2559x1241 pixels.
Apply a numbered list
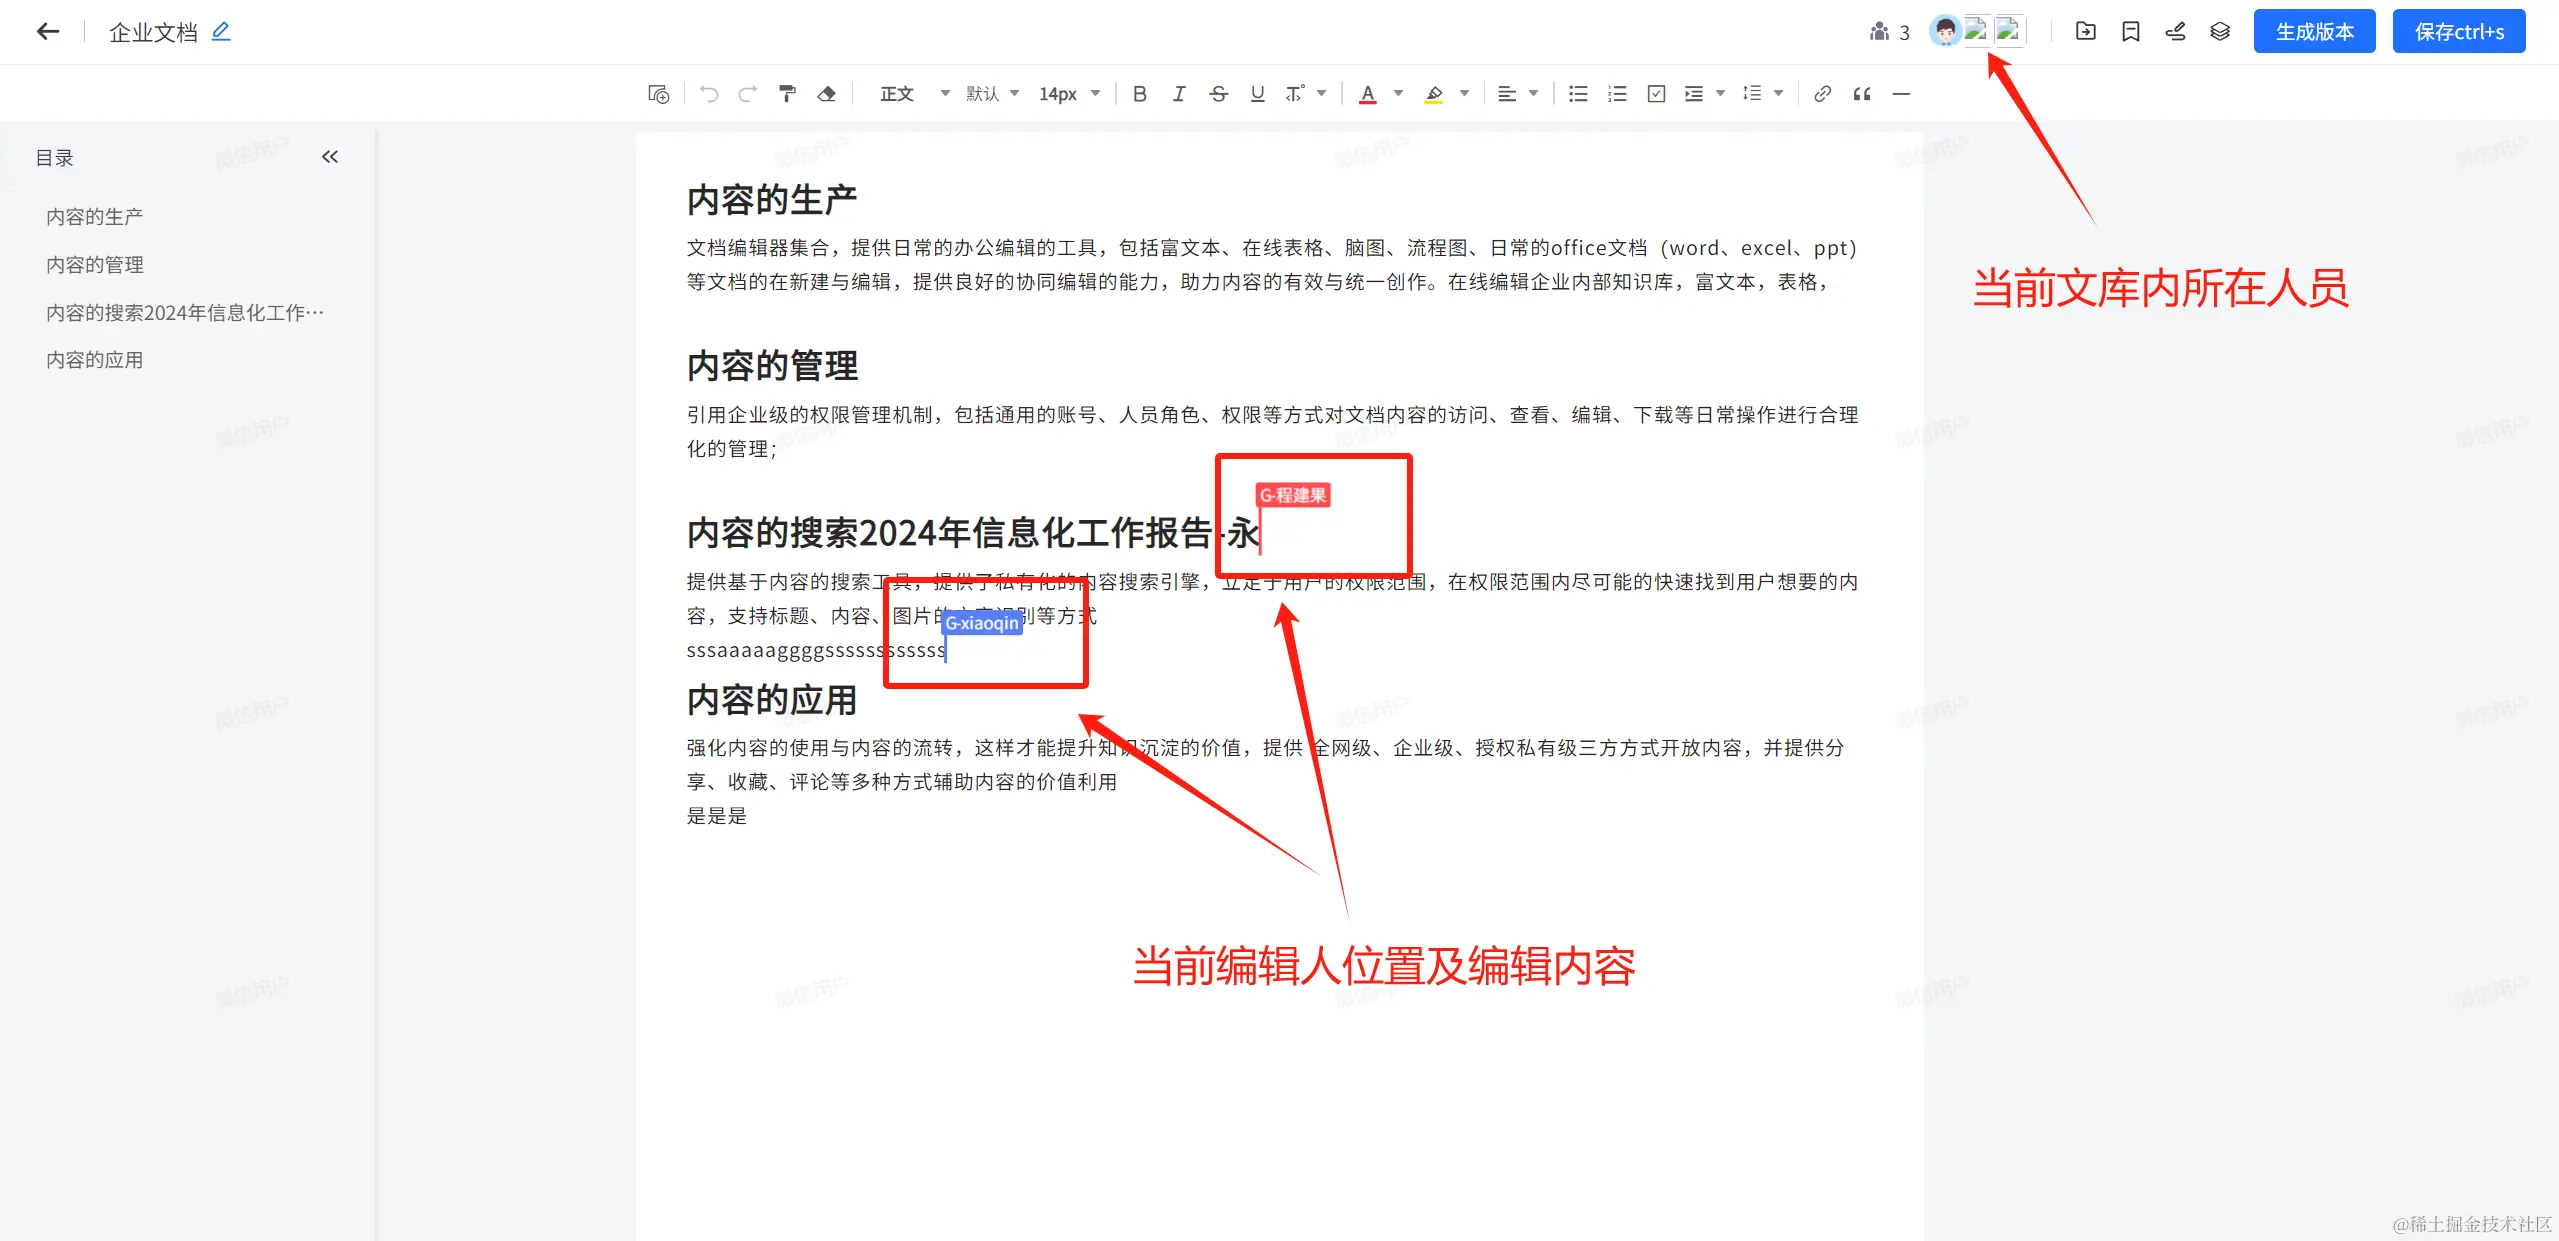coord(1617,94)
